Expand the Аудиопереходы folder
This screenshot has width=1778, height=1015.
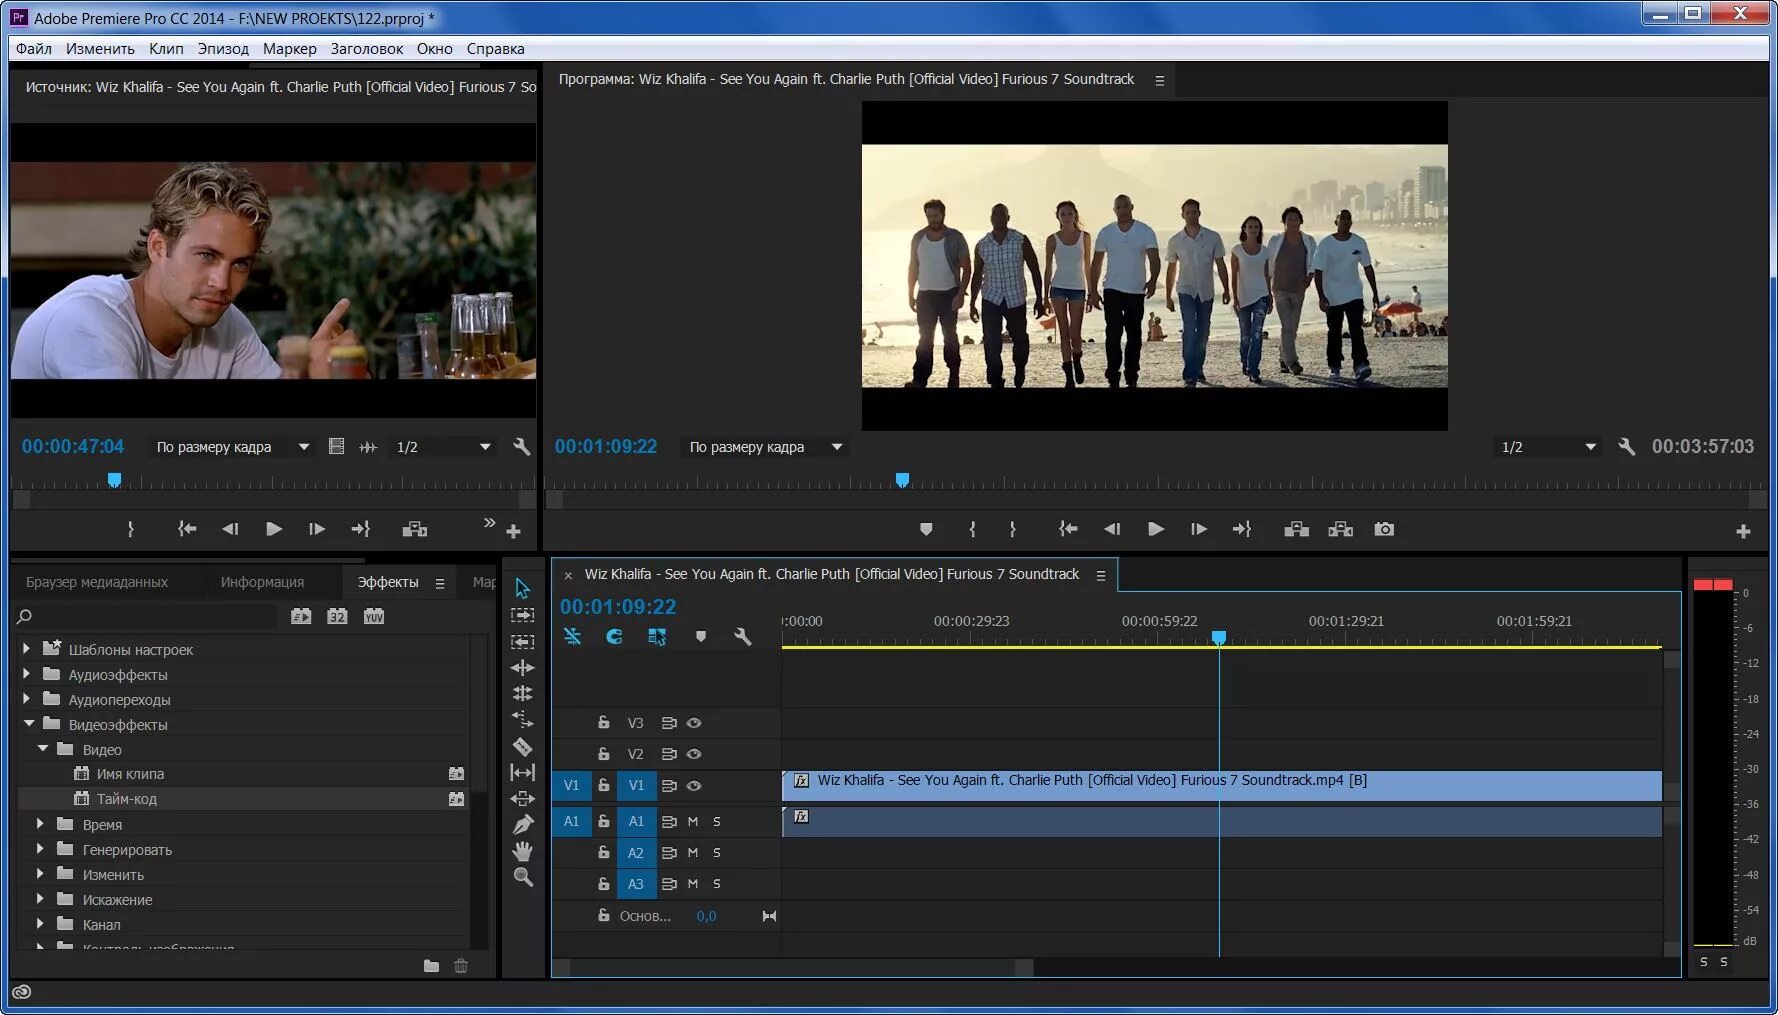point(26,699)
